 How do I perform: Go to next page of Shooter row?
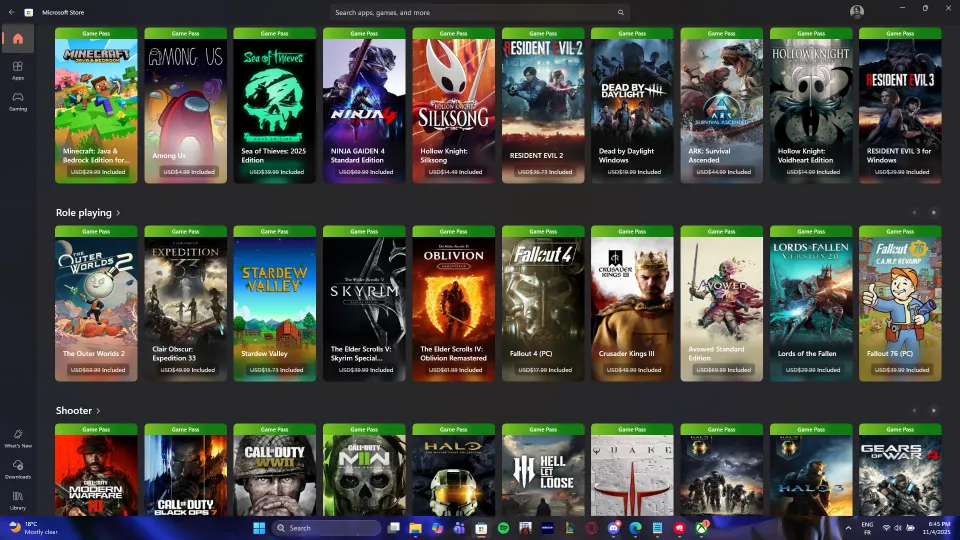(x=933, y=410)
